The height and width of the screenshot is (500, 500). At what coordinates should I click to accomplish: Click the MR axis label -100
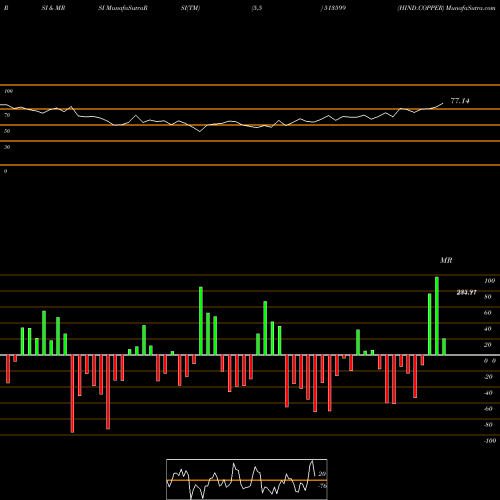point(489,441)
